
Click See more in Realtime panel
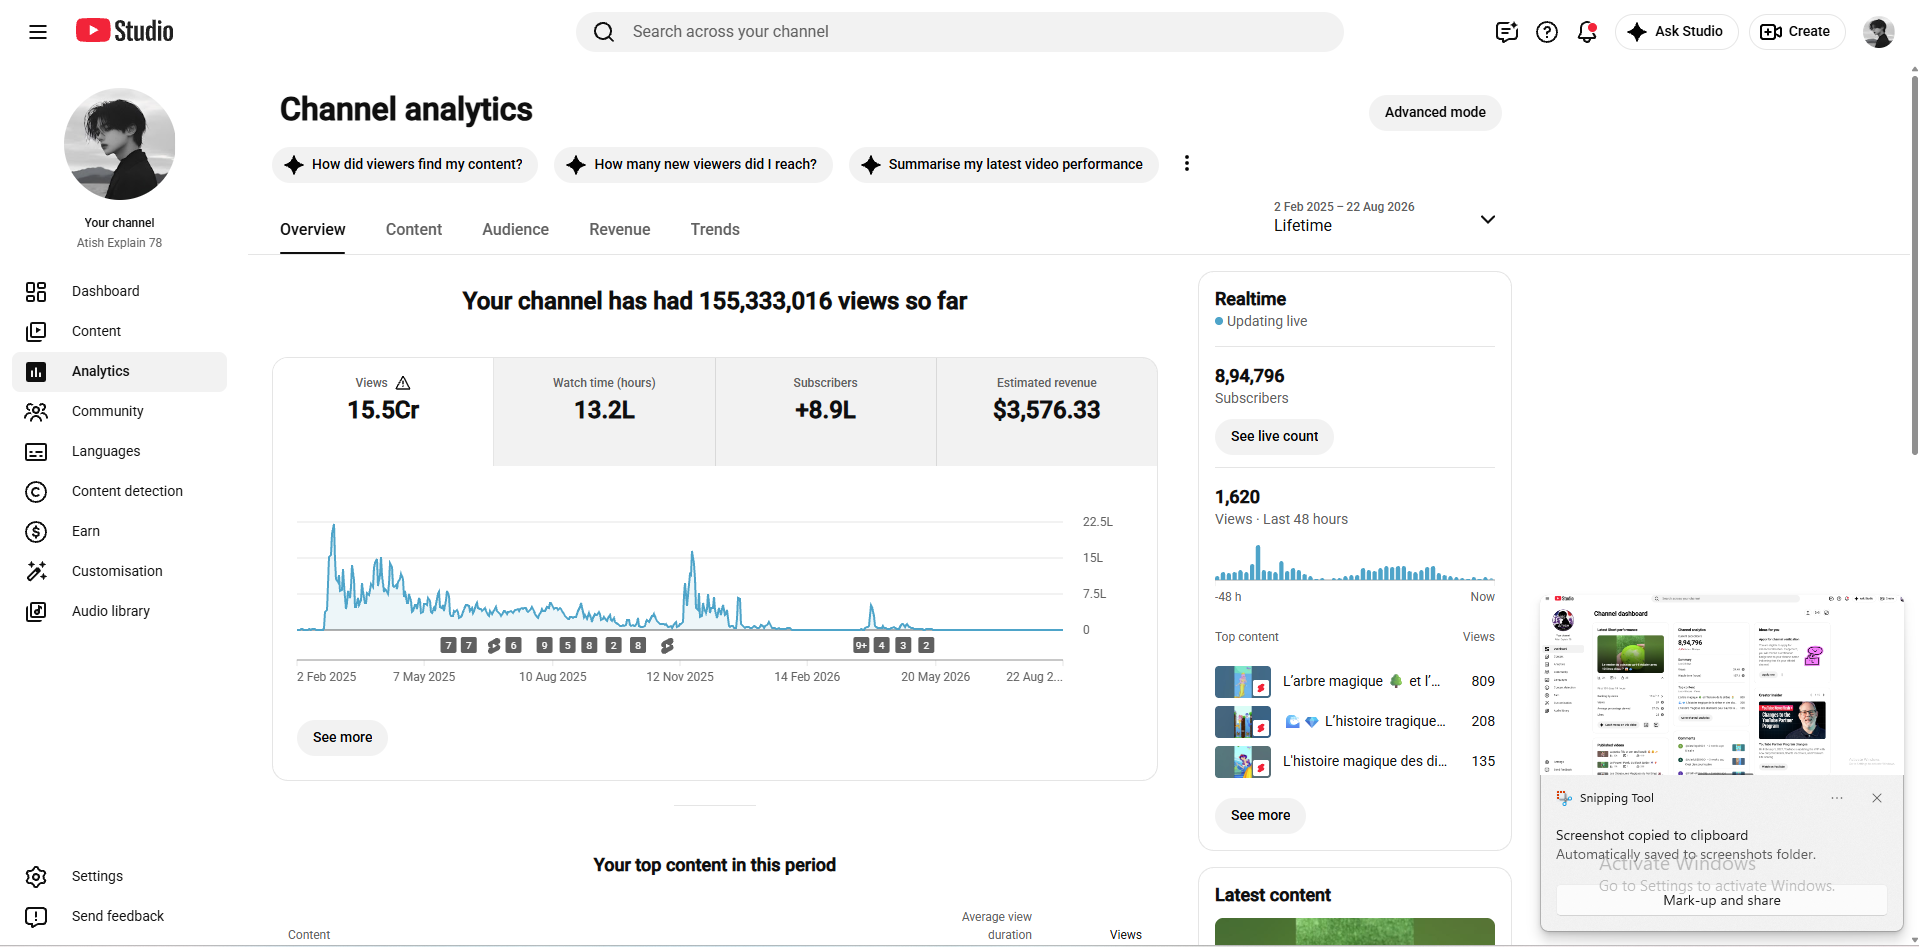tap(1260, 816)
